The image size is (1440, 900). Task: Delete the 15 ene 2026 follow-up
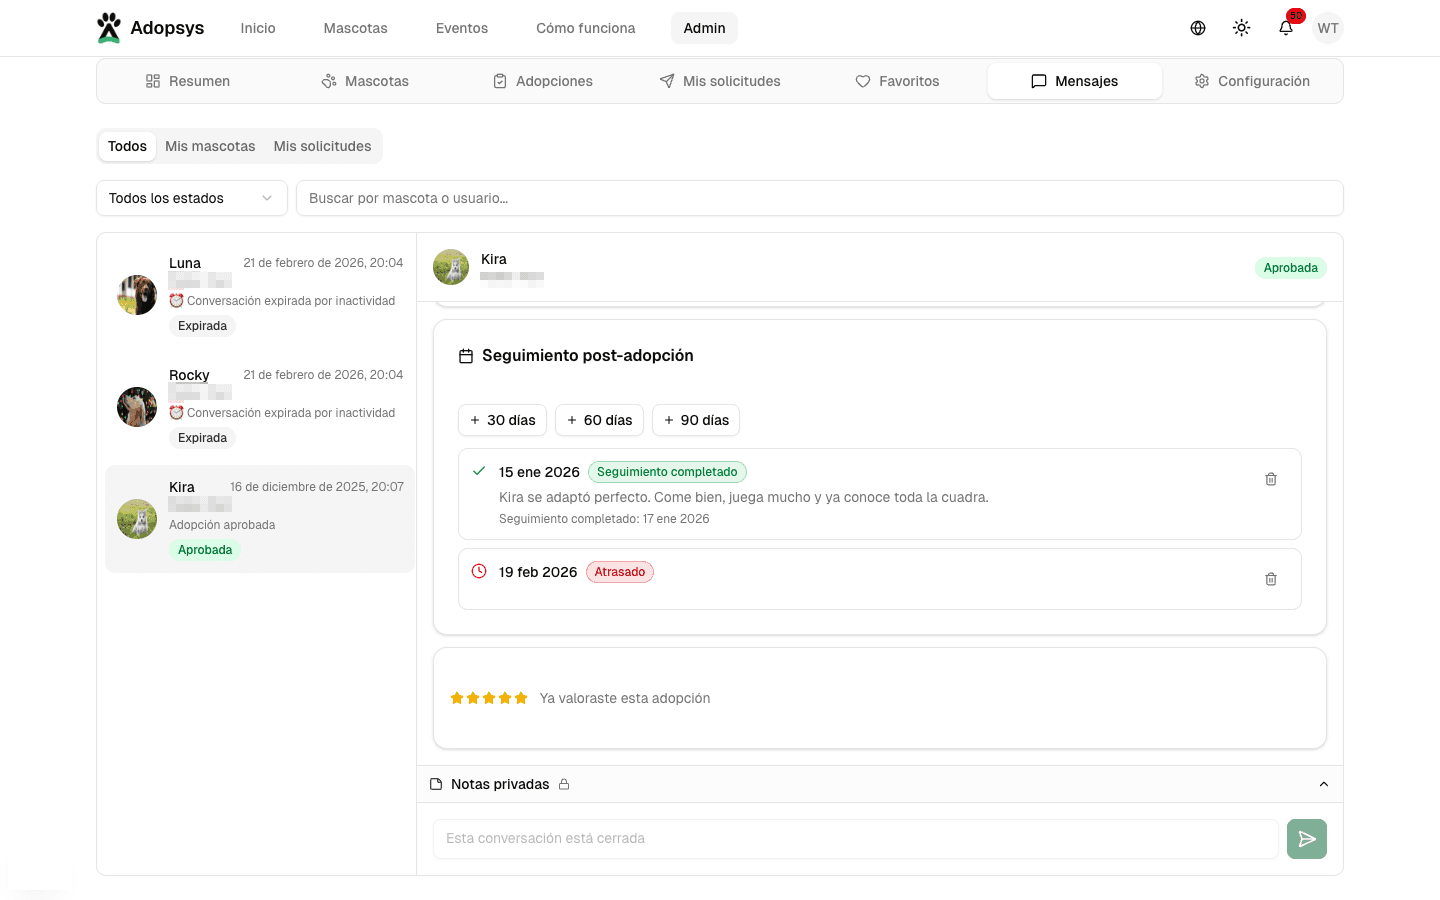click(1270, 479)
